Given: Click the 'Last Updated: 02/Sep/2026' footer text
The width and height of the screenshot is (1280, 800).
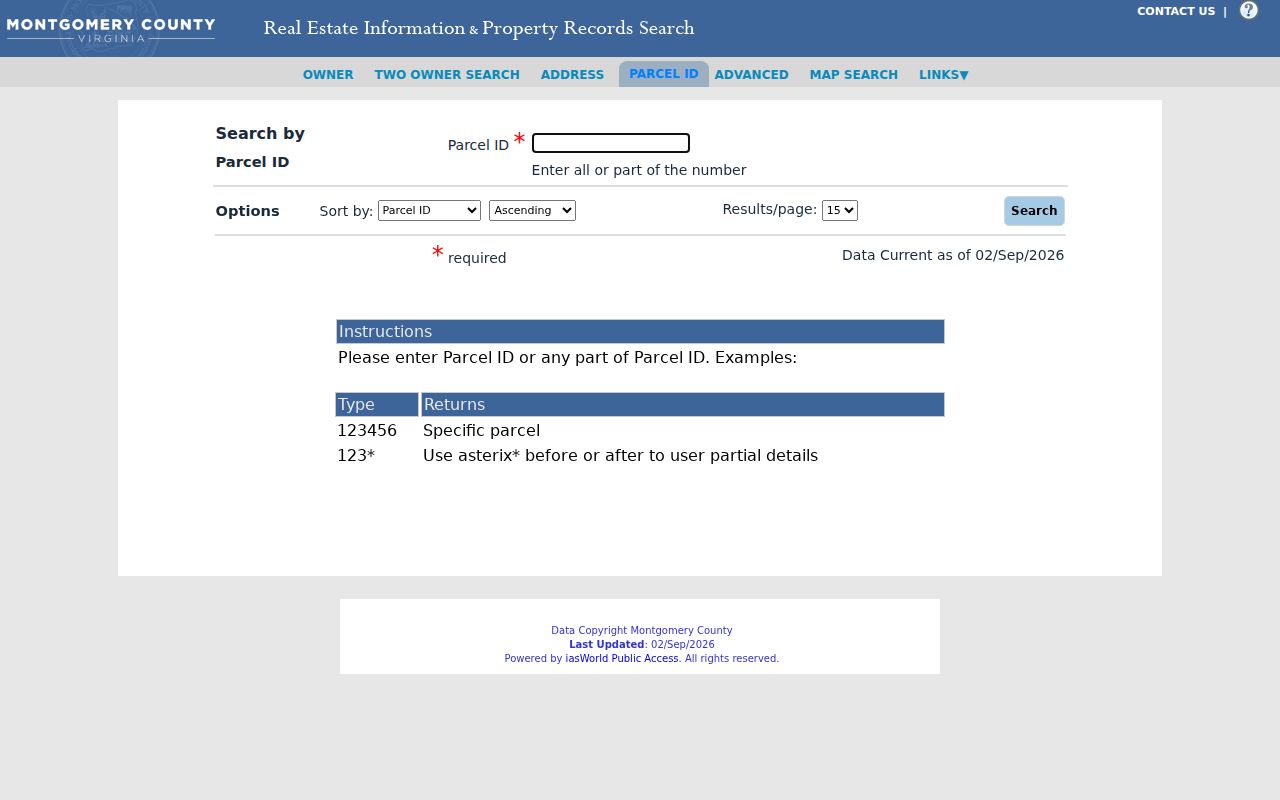Looking at the screenshot, I should click(x=642, y=645).
